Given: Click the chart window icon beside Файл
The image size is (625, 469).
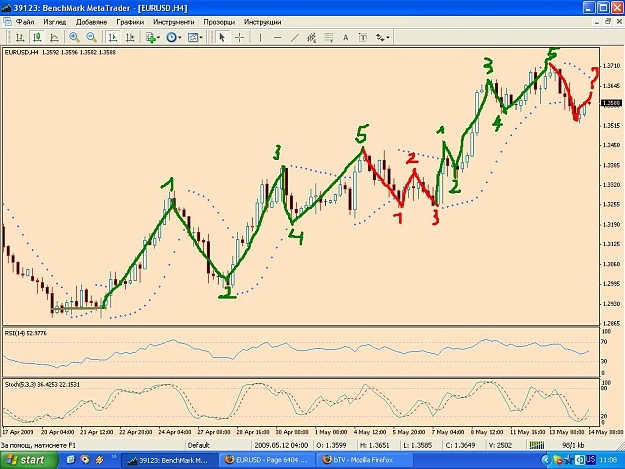Looking at the screenshot, I should [7, 22].
